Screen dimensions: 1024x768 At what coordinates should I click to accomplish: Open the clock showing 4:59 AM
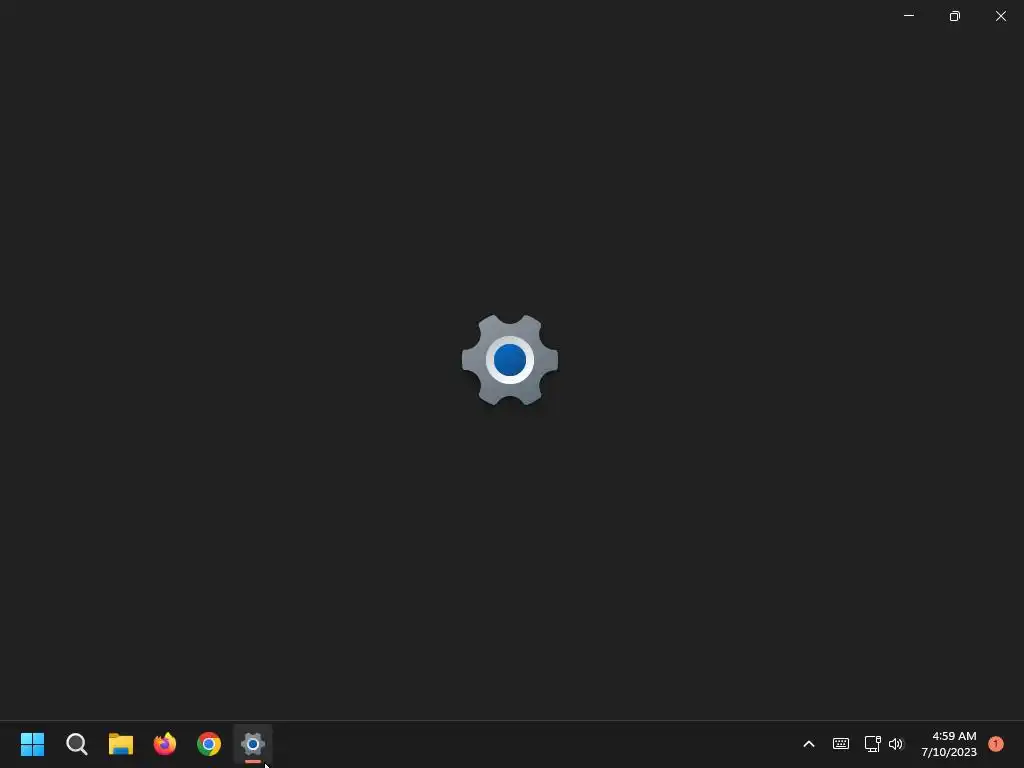949,744
